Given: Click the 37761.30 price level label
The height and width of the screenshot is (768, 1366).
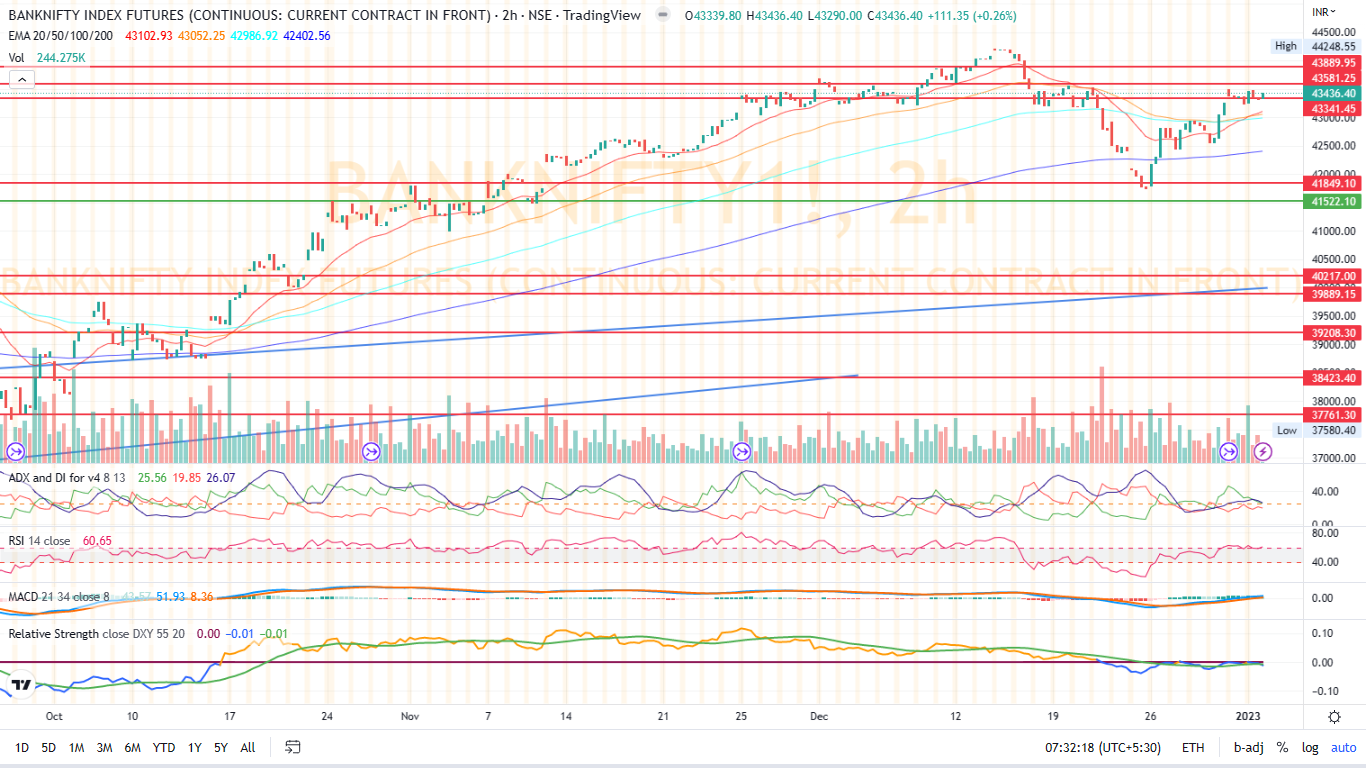Looking at the screenshot, I should (1333, 415).
